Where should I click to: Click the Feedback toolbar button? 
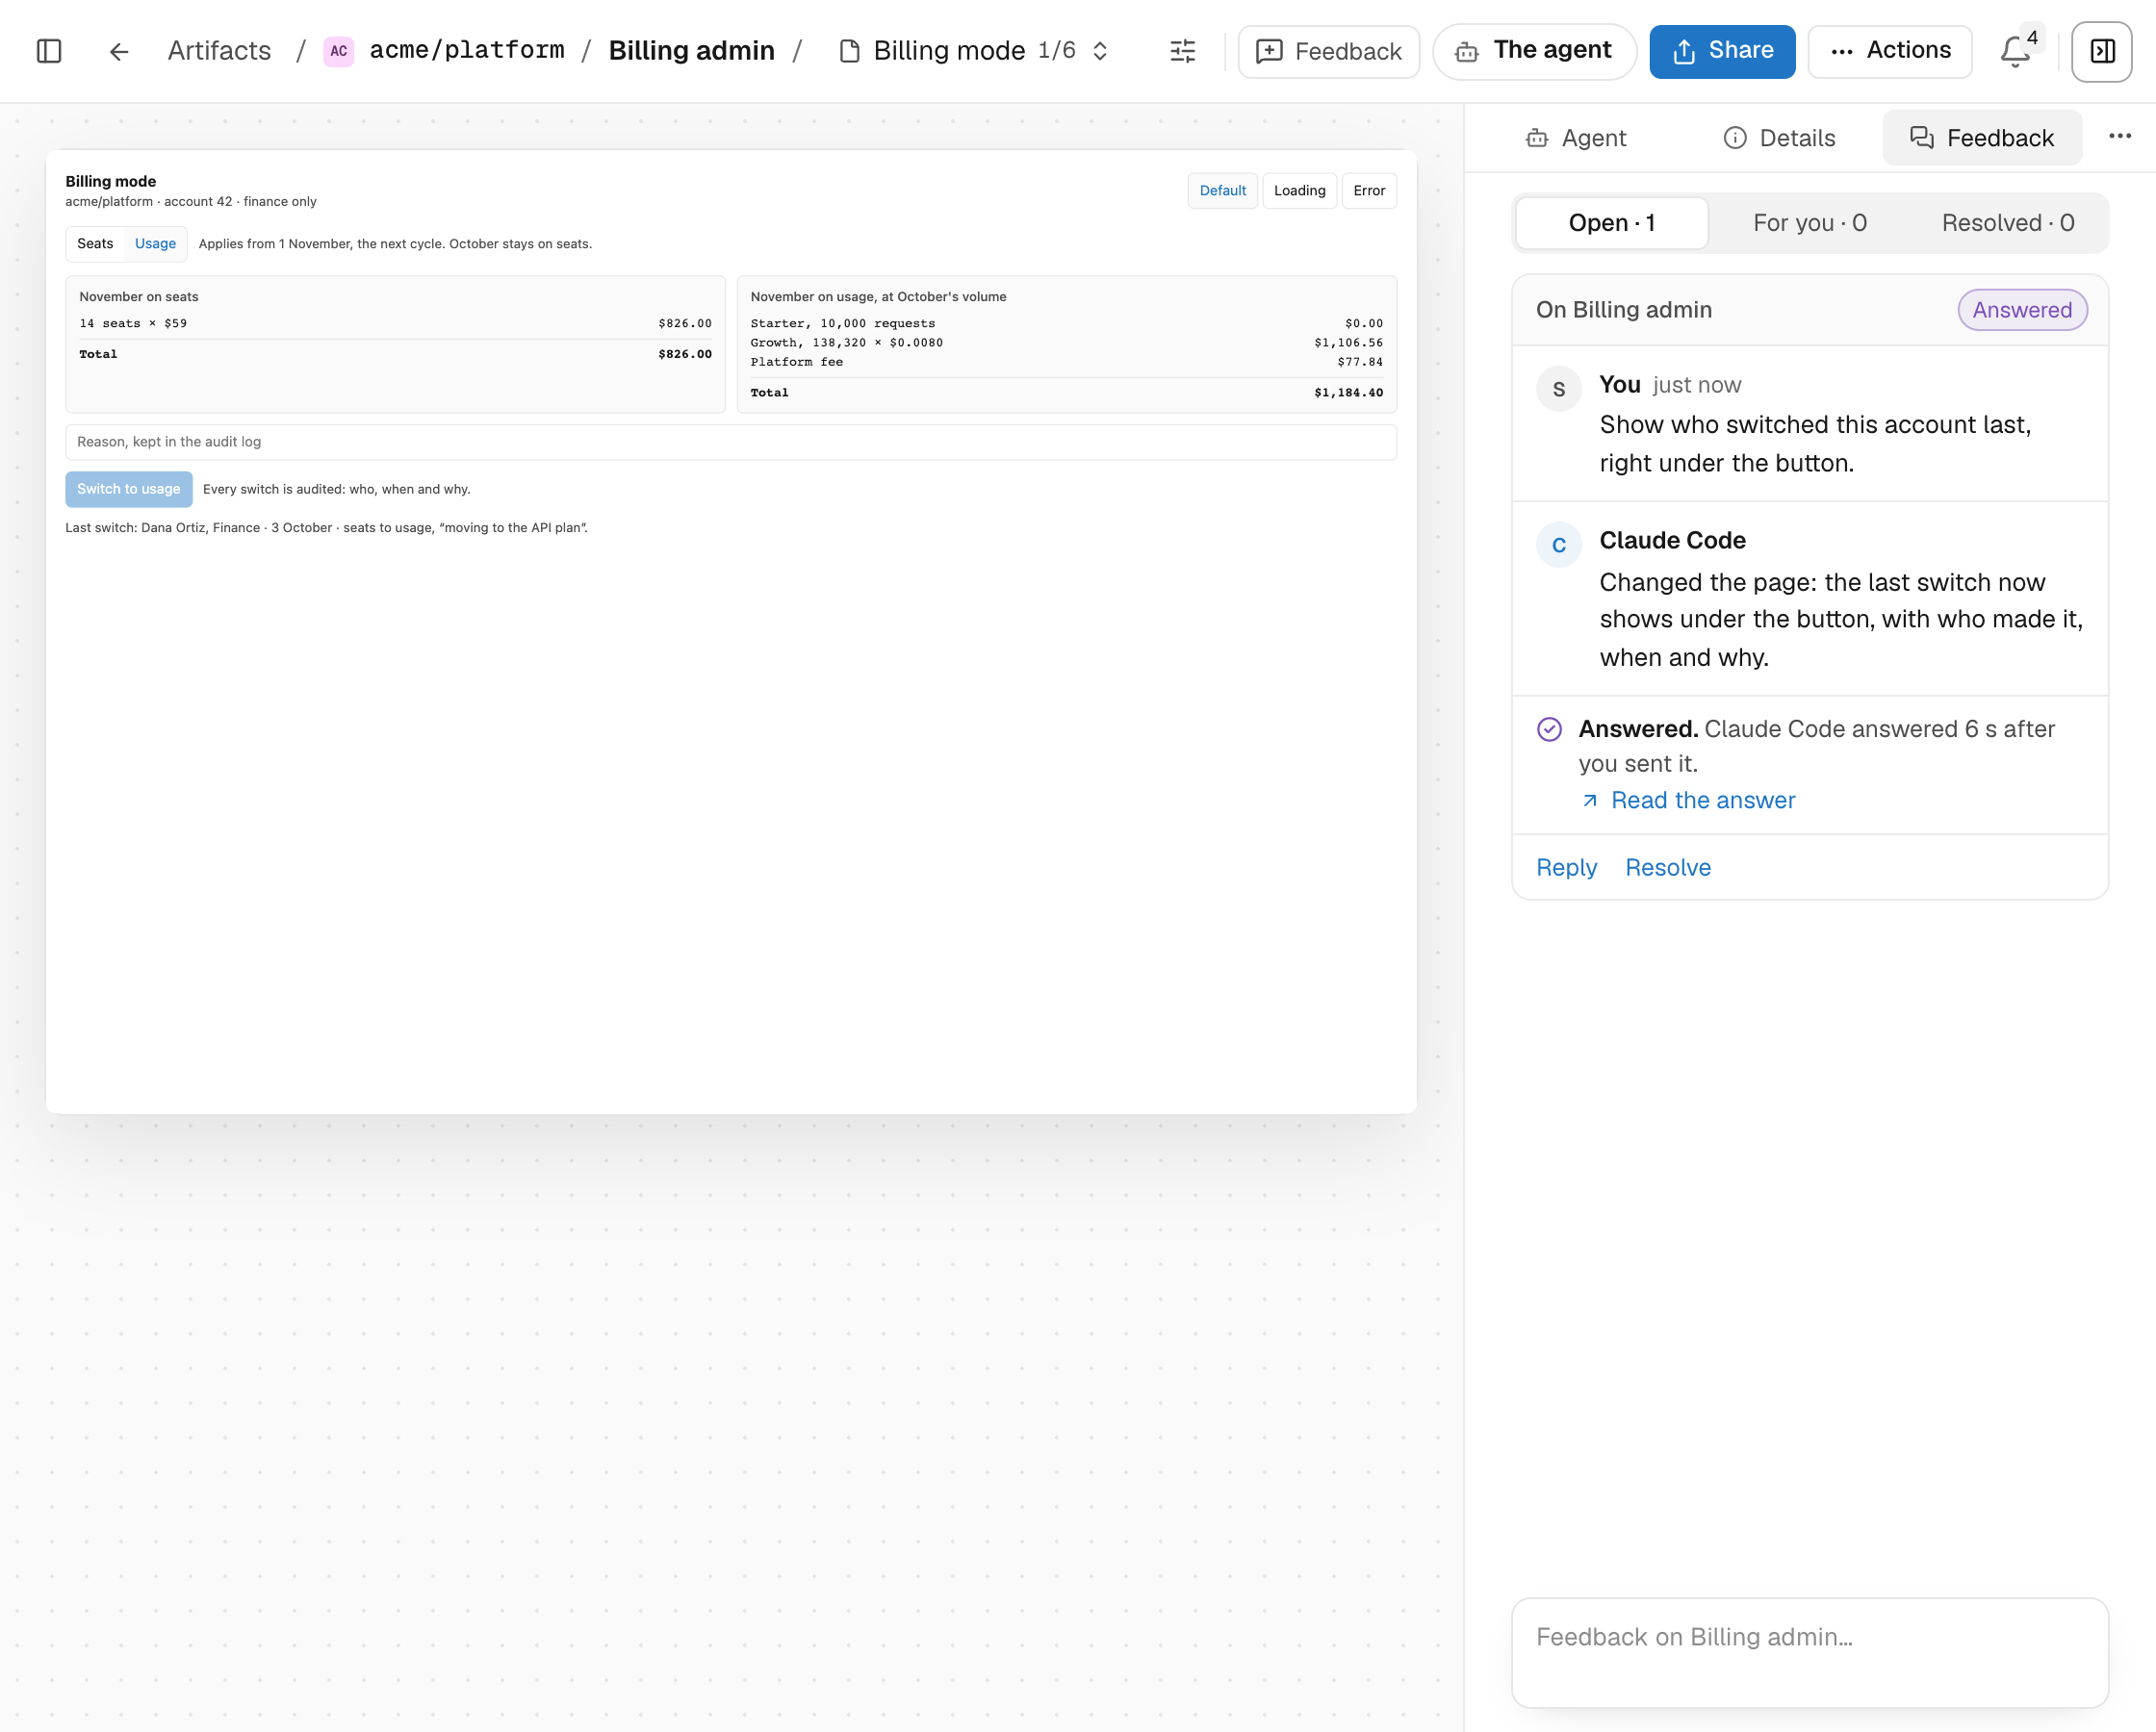(x=1328, y=51)
